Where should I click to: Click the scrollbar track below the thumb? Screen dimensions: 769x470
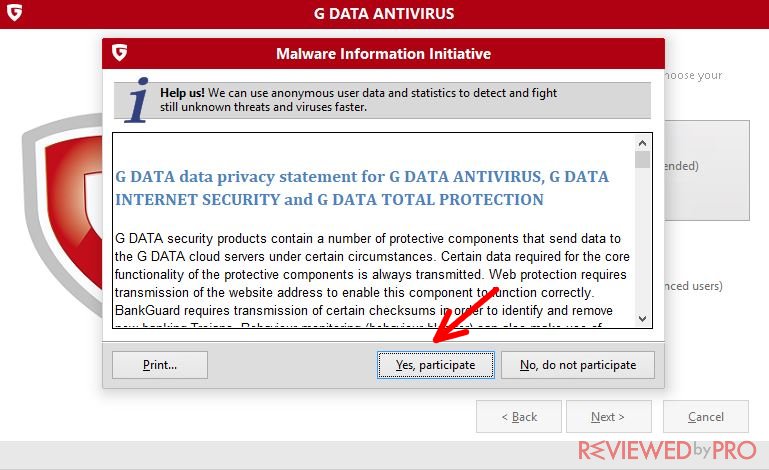tap(642, 240)
